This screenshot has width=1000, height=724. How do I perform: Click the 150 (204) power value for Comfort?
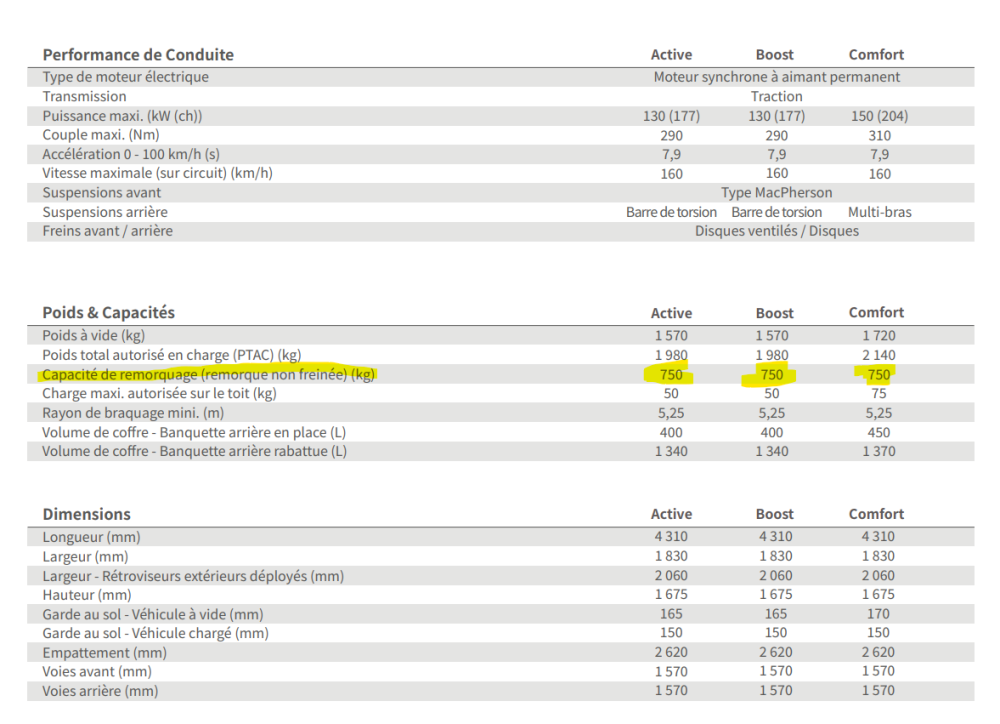click(879, 116)
